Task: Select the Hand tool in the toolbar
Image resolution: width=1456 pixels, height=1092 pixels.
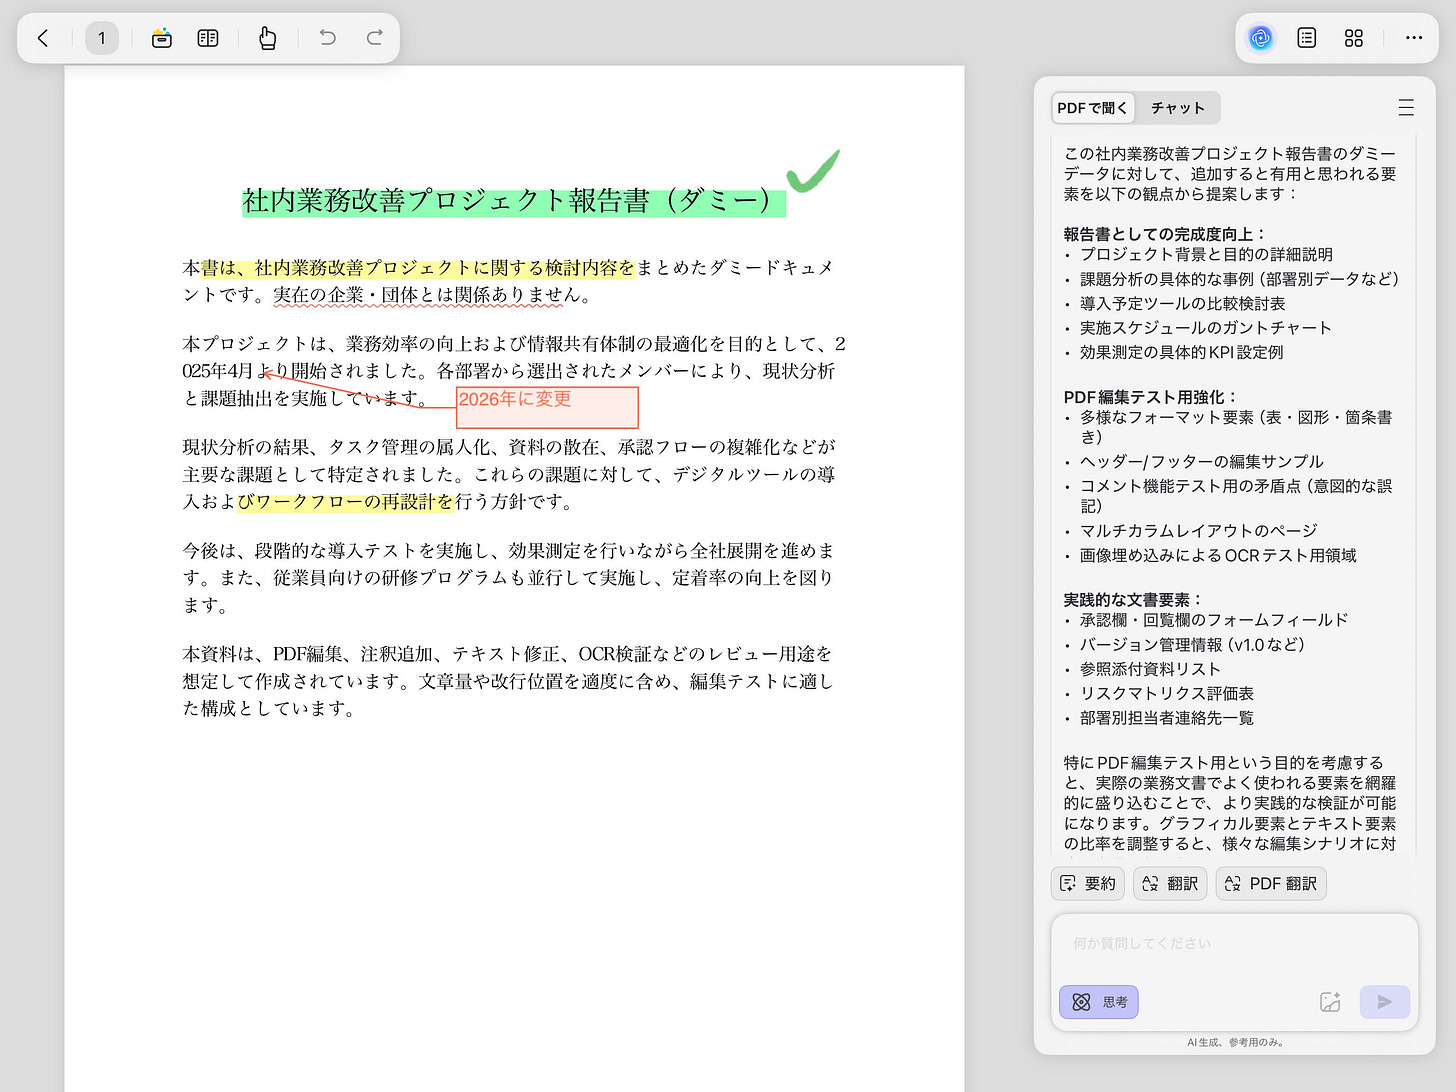Action: (x=267, y=37)
